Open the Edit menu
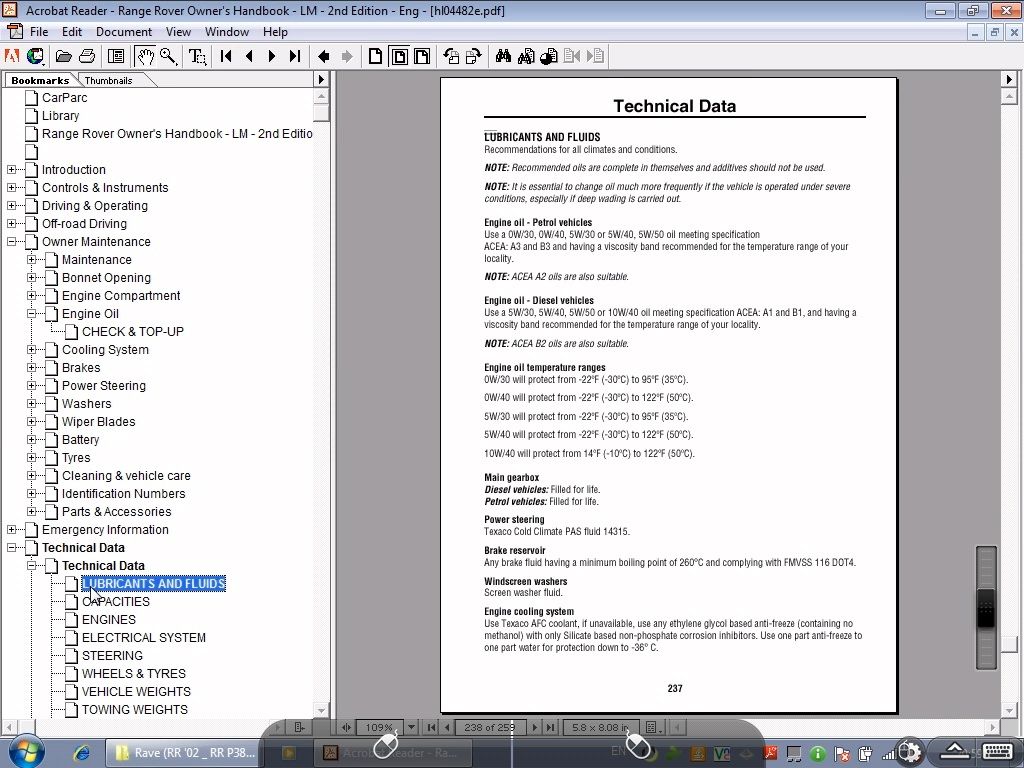 click(x=72, y=31)
